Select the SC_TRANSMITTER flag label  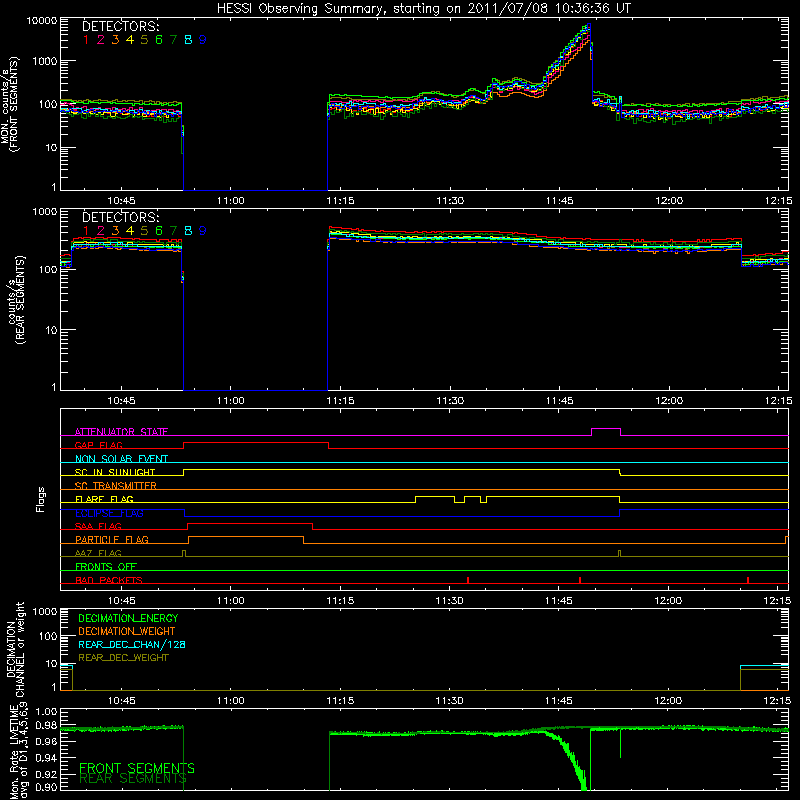[x=115, y=485]
